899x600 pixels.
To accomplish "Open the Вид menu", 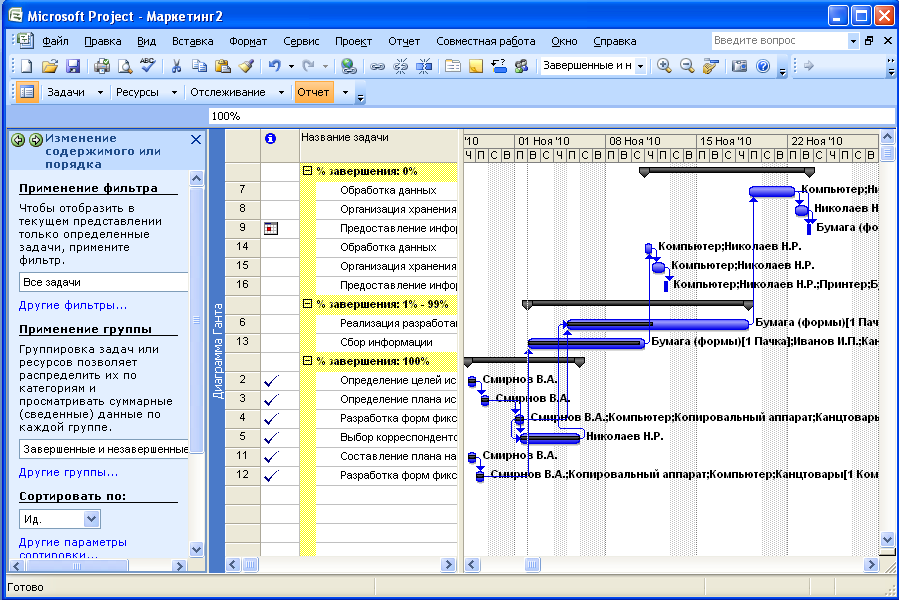I will [146, 41].
